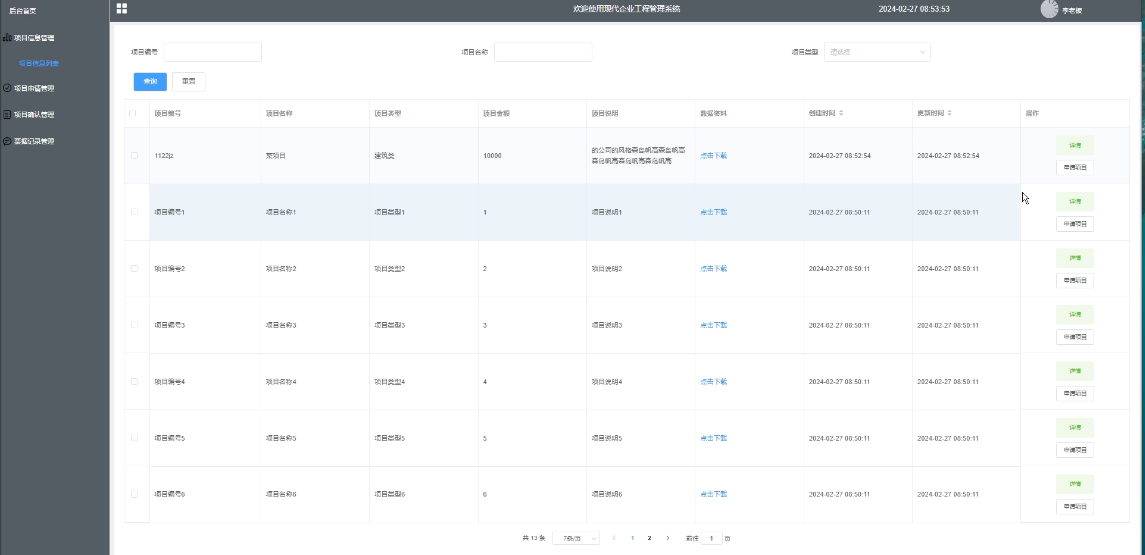
Task: Open the items-per-page dropdown in pagination
Action: point(576,538)
